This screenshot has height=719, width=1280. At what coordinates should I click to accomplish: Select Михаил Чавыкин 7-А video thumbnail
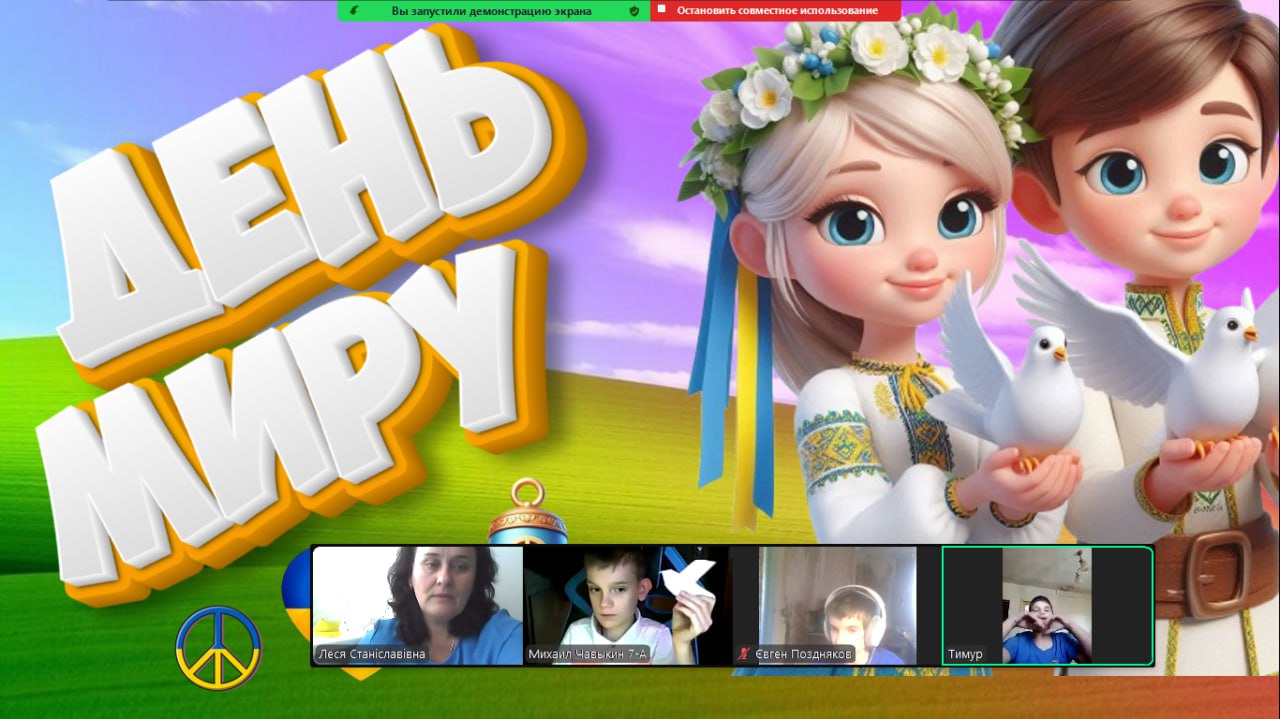click(626, 606)
